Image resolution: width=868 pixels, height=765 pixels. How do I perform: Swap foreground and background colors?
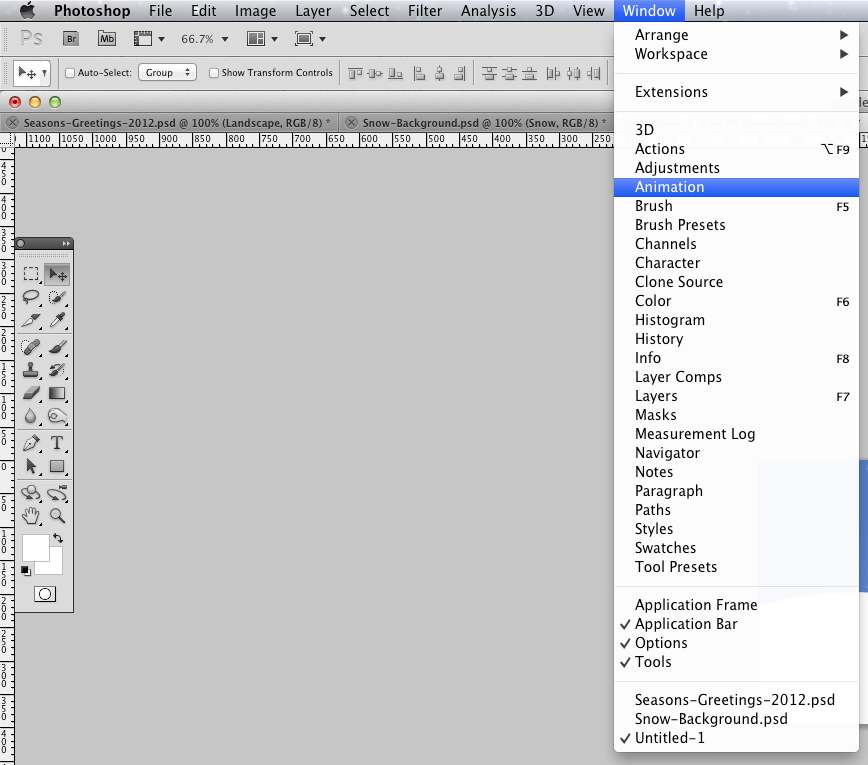[58, 538]
